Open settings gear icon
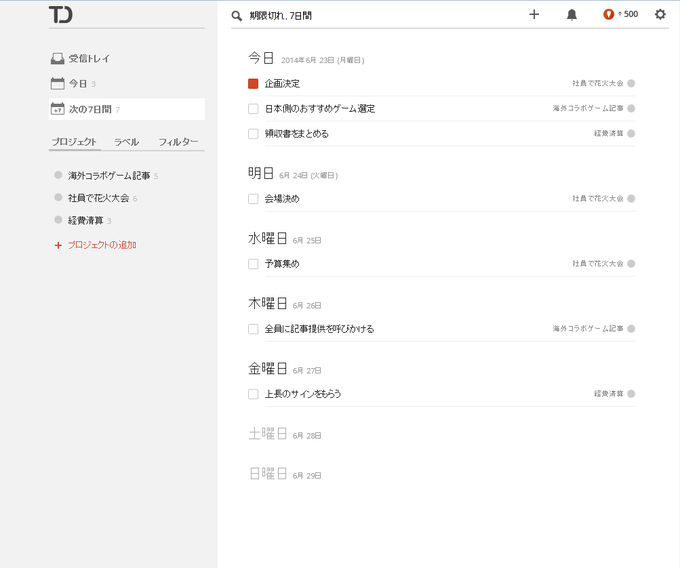The height and width of the screenshot is (568, 680). click(660, 14)
